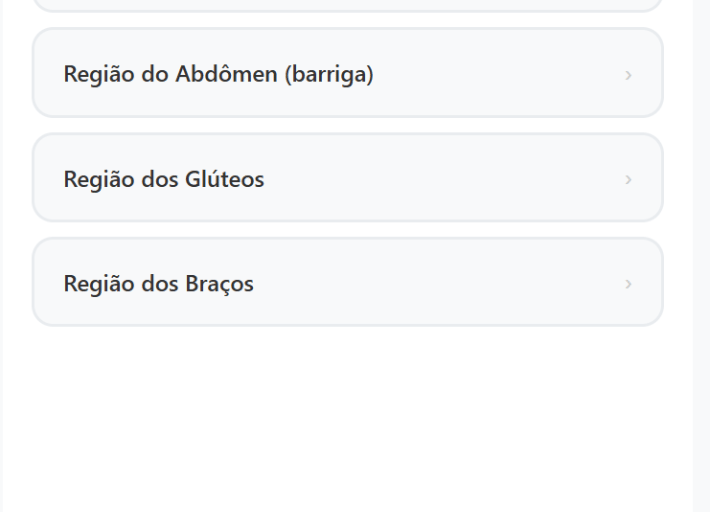Click the arrow icon beside Região dos Braços
The image size is (710, 512).
[628, 285]
